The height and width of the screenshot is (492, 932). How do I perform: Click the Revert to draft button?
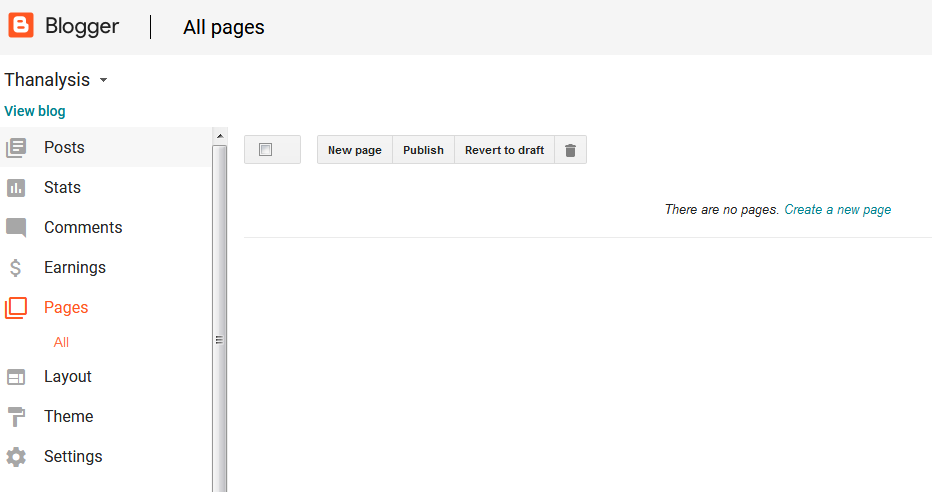[505, 150]
